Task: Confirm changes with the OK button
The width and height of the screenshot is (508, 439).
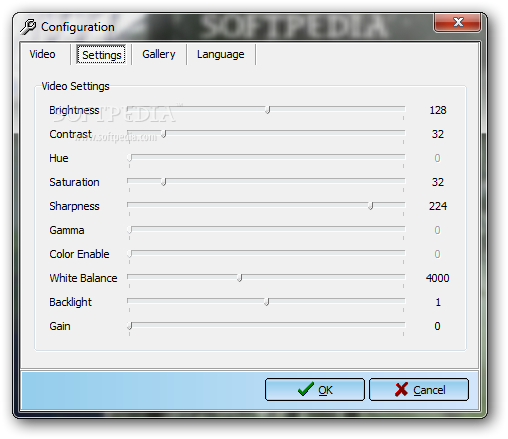Action: click(315, 389)
